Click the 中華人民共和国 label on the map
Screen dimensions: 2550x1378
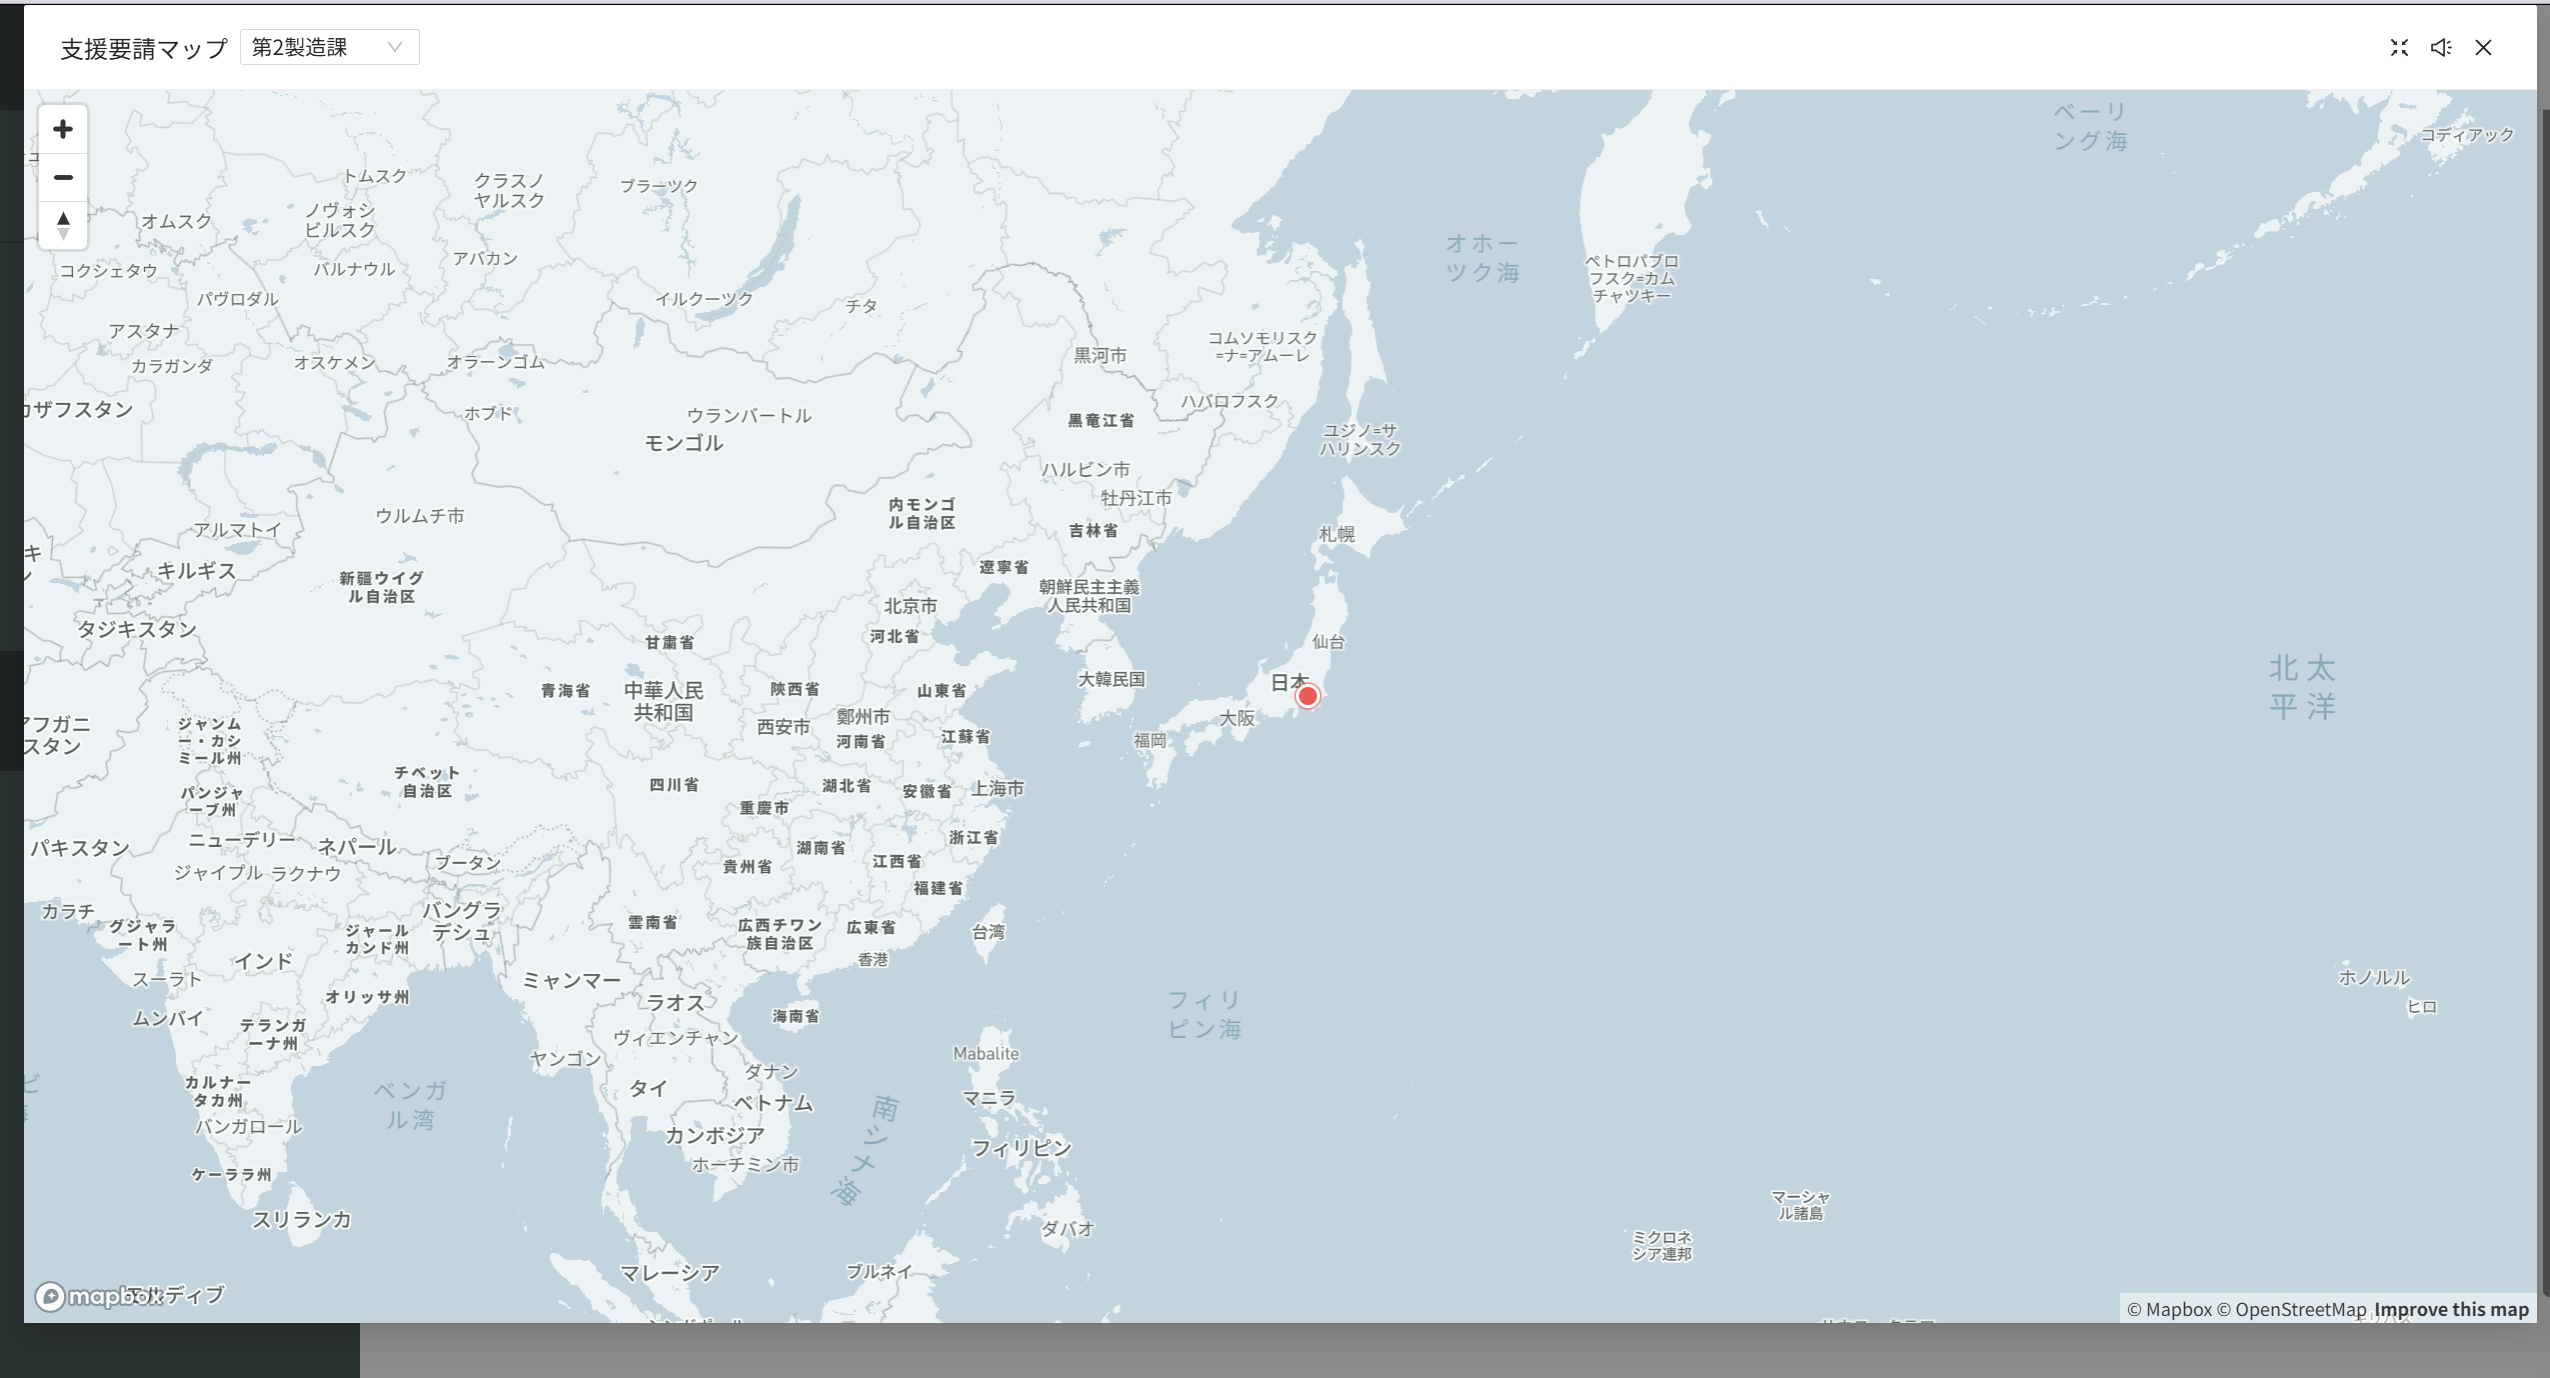(663, 701)
